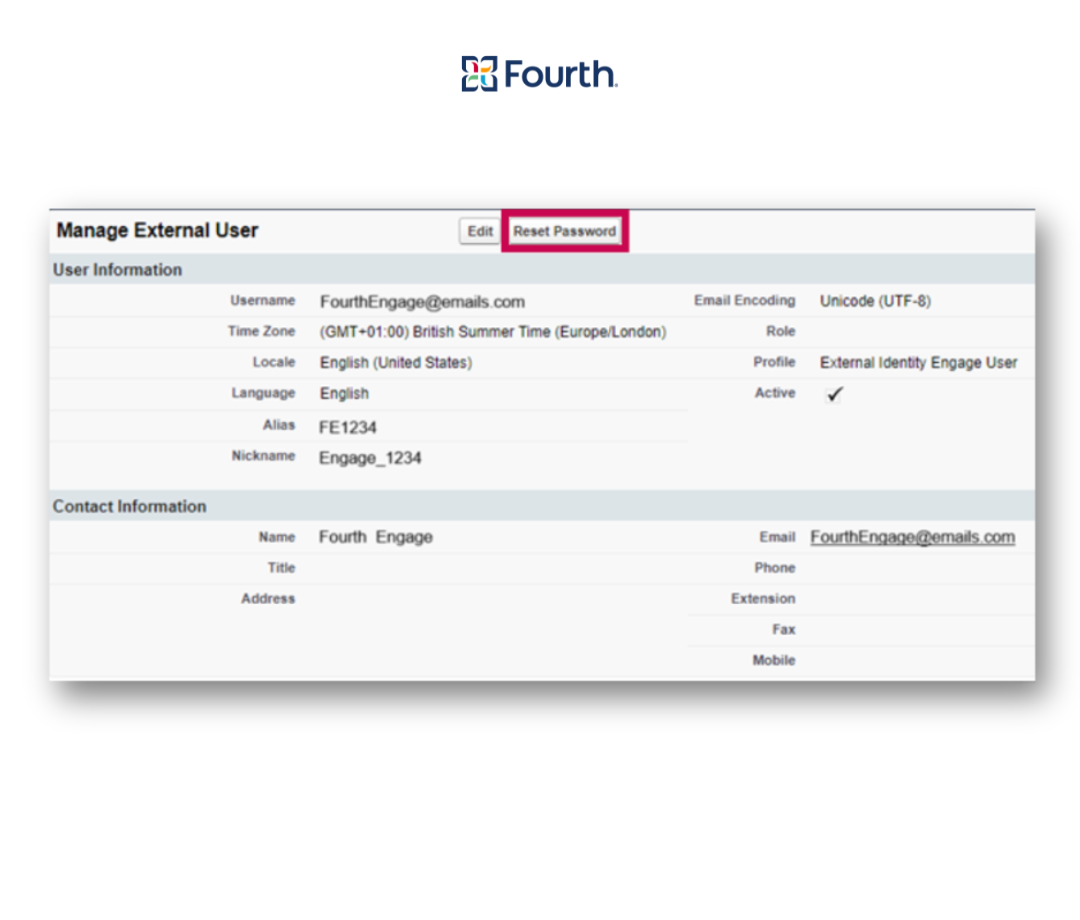This screenshot has width=1080, height=920.
Task: Click the Address field label
Action: [268, 598]
